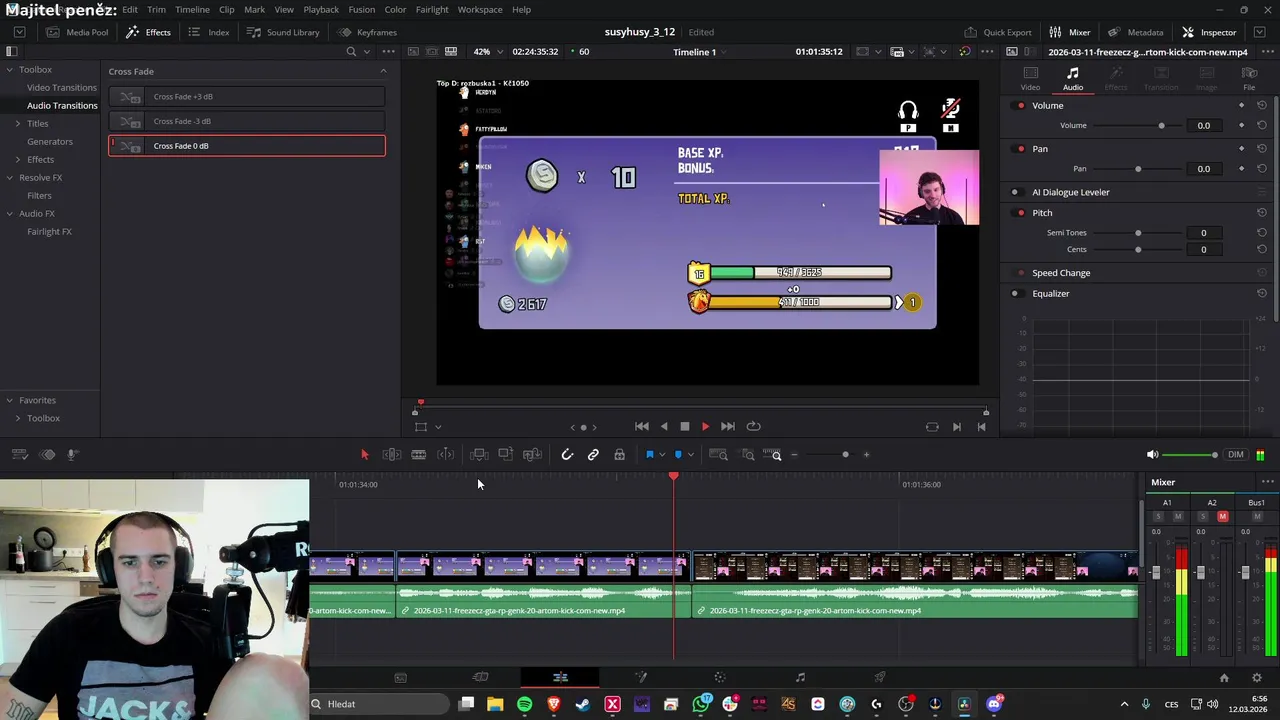Screen dimensions: 1280x720
Task: Click the Full Extent Zoom icon
Action: (718, 455)
